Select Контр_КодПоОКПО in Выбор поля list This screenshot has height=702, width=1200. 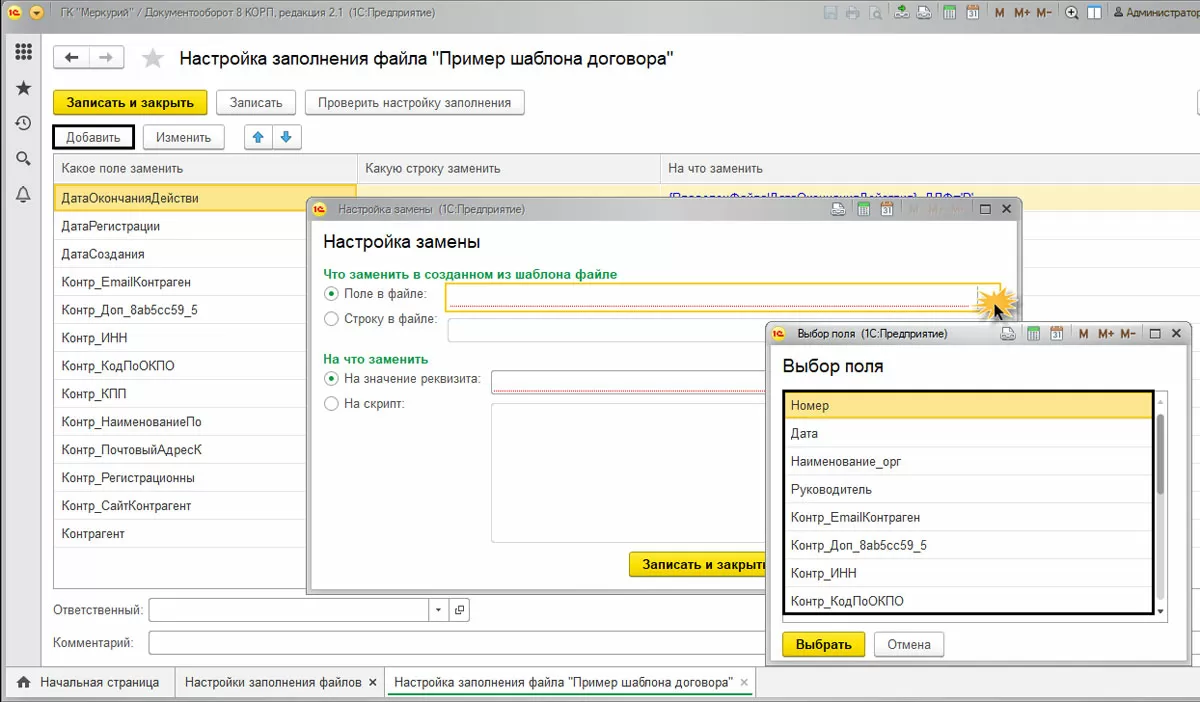968,600
